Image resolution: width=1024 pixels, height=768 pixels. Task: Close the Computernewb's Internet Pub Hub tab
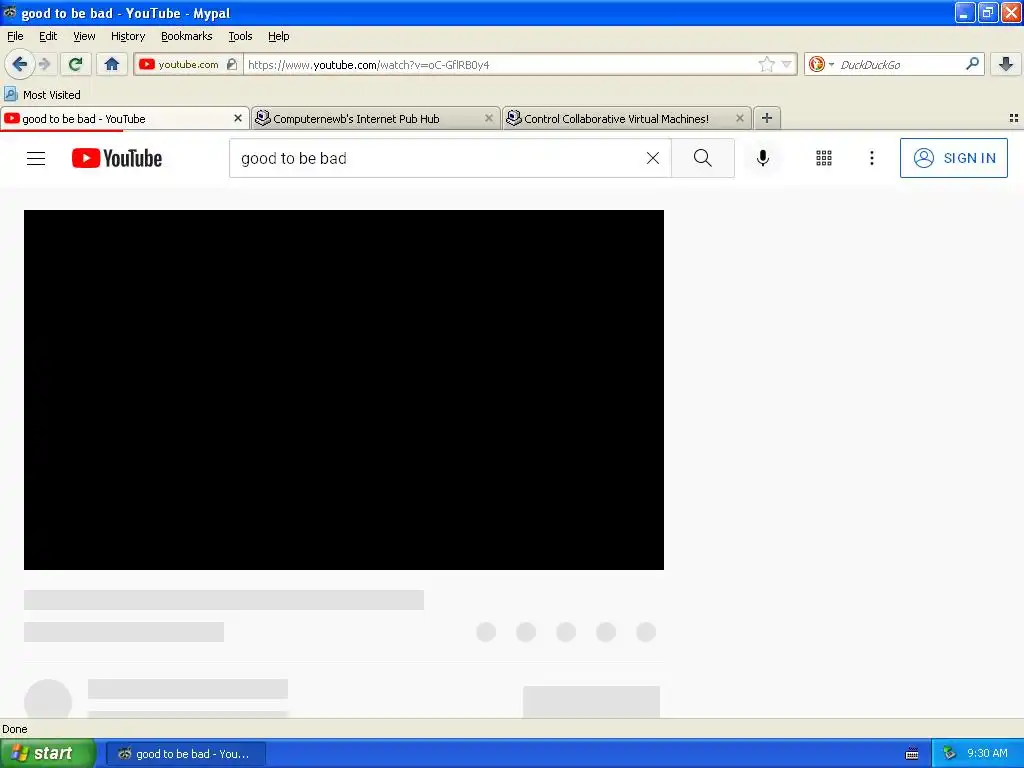click(488, 118)
